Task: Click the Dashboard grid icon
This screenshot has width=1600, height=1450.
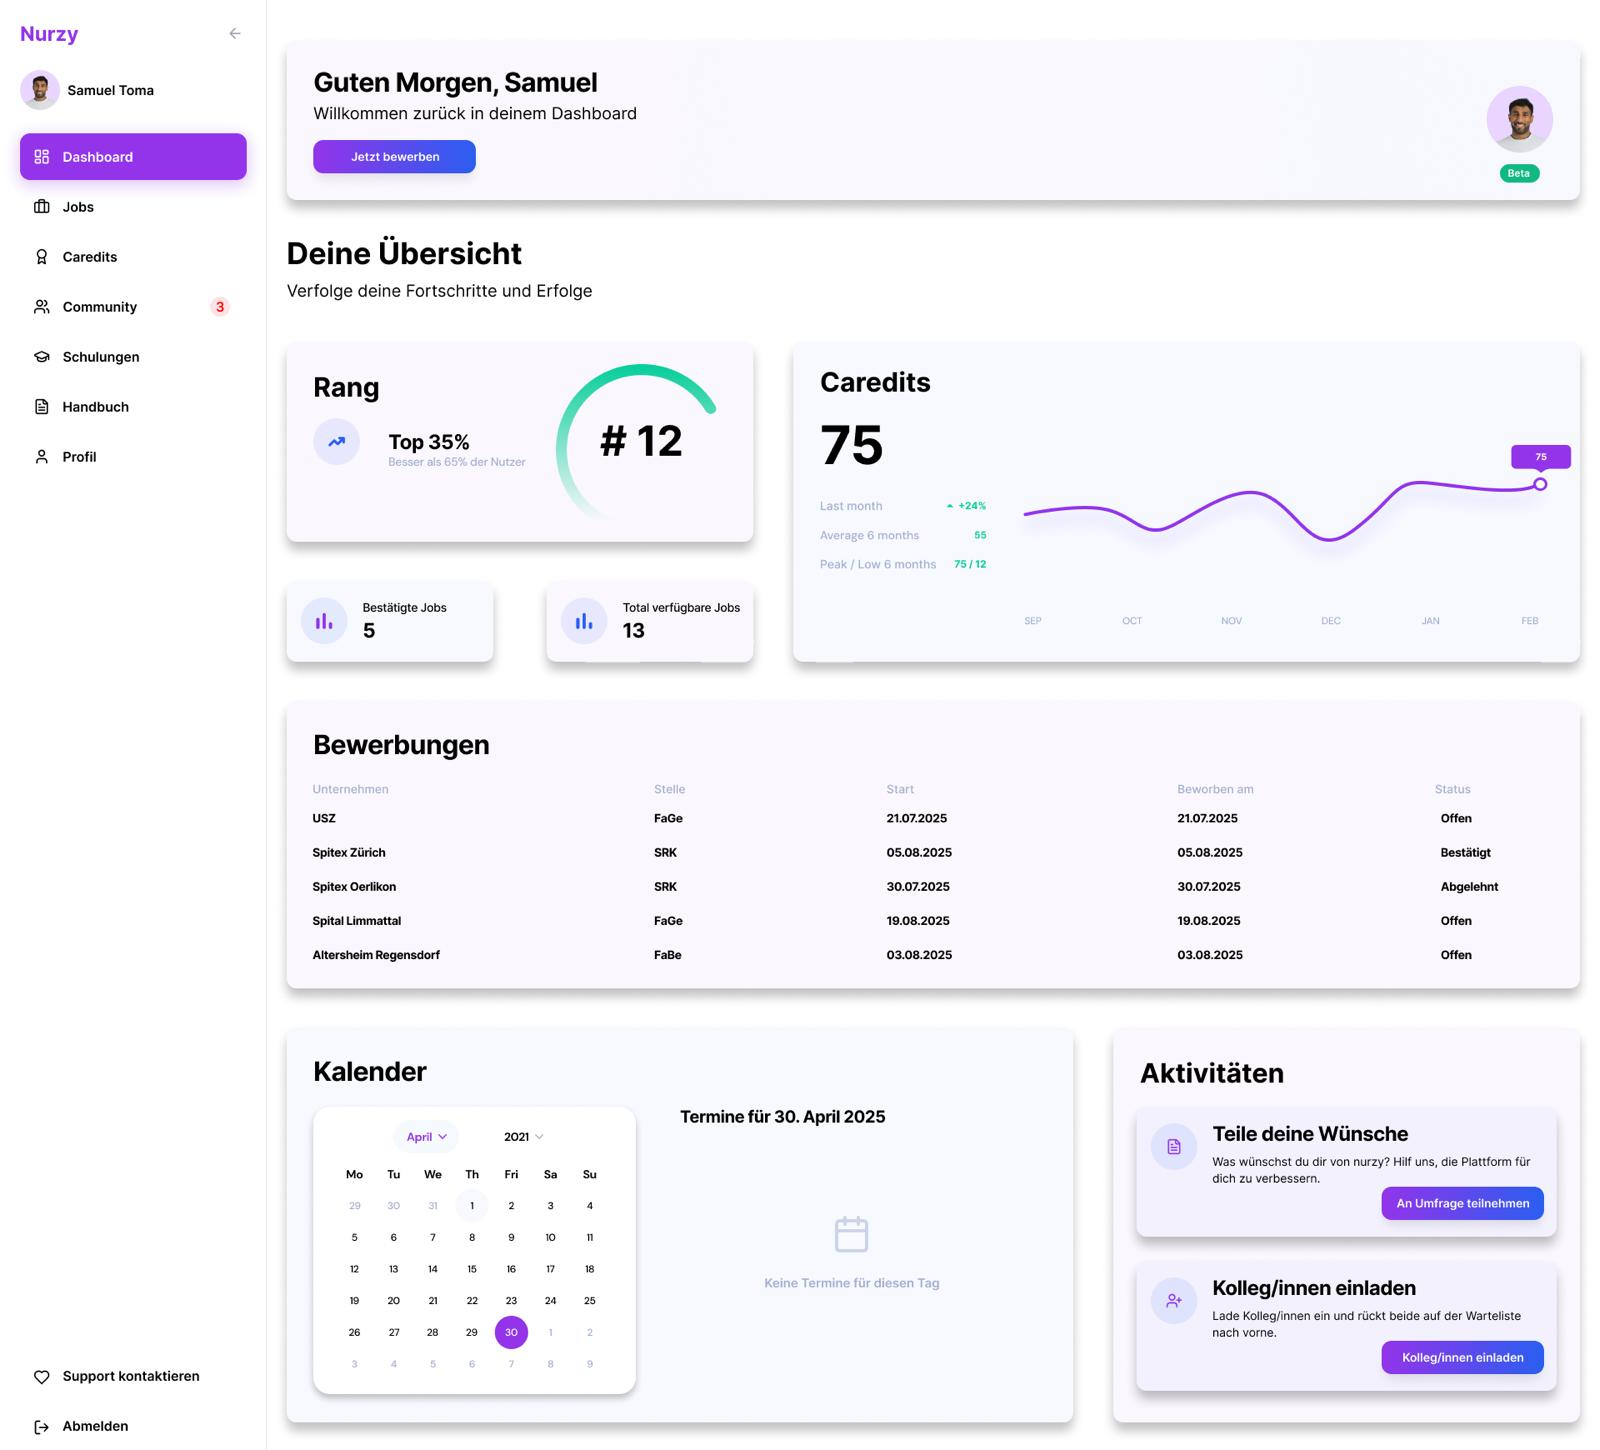Action: (x=42, y=157)
